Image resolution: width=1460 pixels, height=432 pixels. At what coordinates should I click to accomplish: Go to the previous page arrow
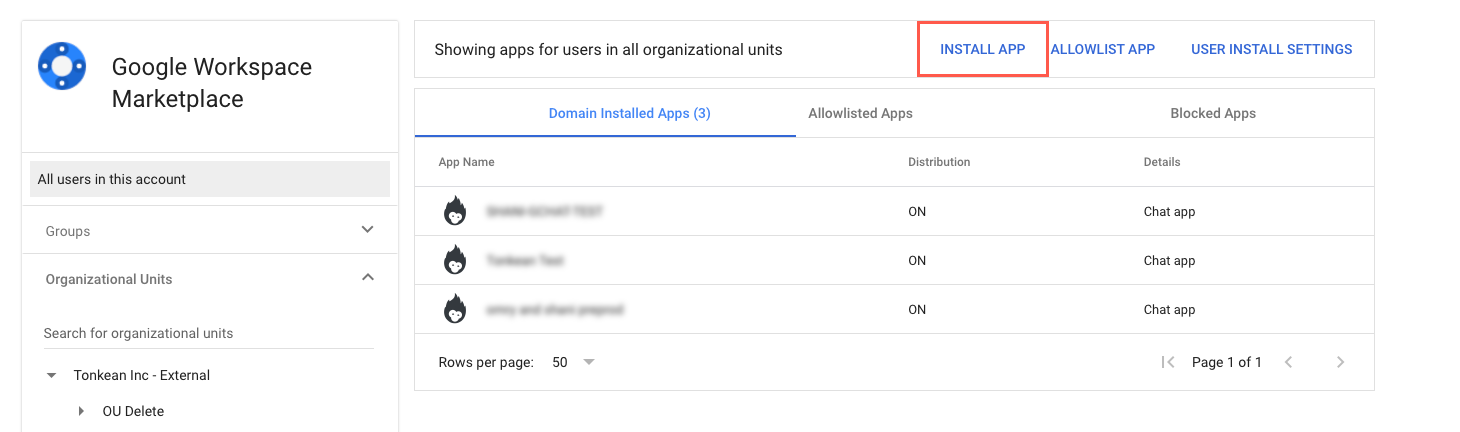(x=1289, y=362)
